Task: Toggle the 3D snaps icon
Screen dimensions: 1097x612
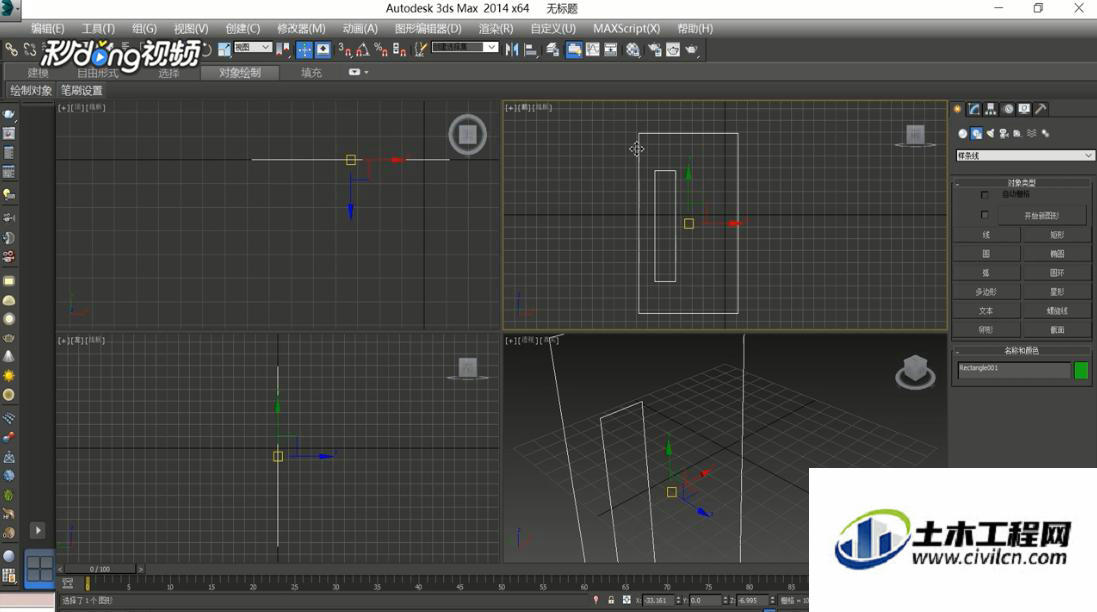Action: (x=344, y=49)
